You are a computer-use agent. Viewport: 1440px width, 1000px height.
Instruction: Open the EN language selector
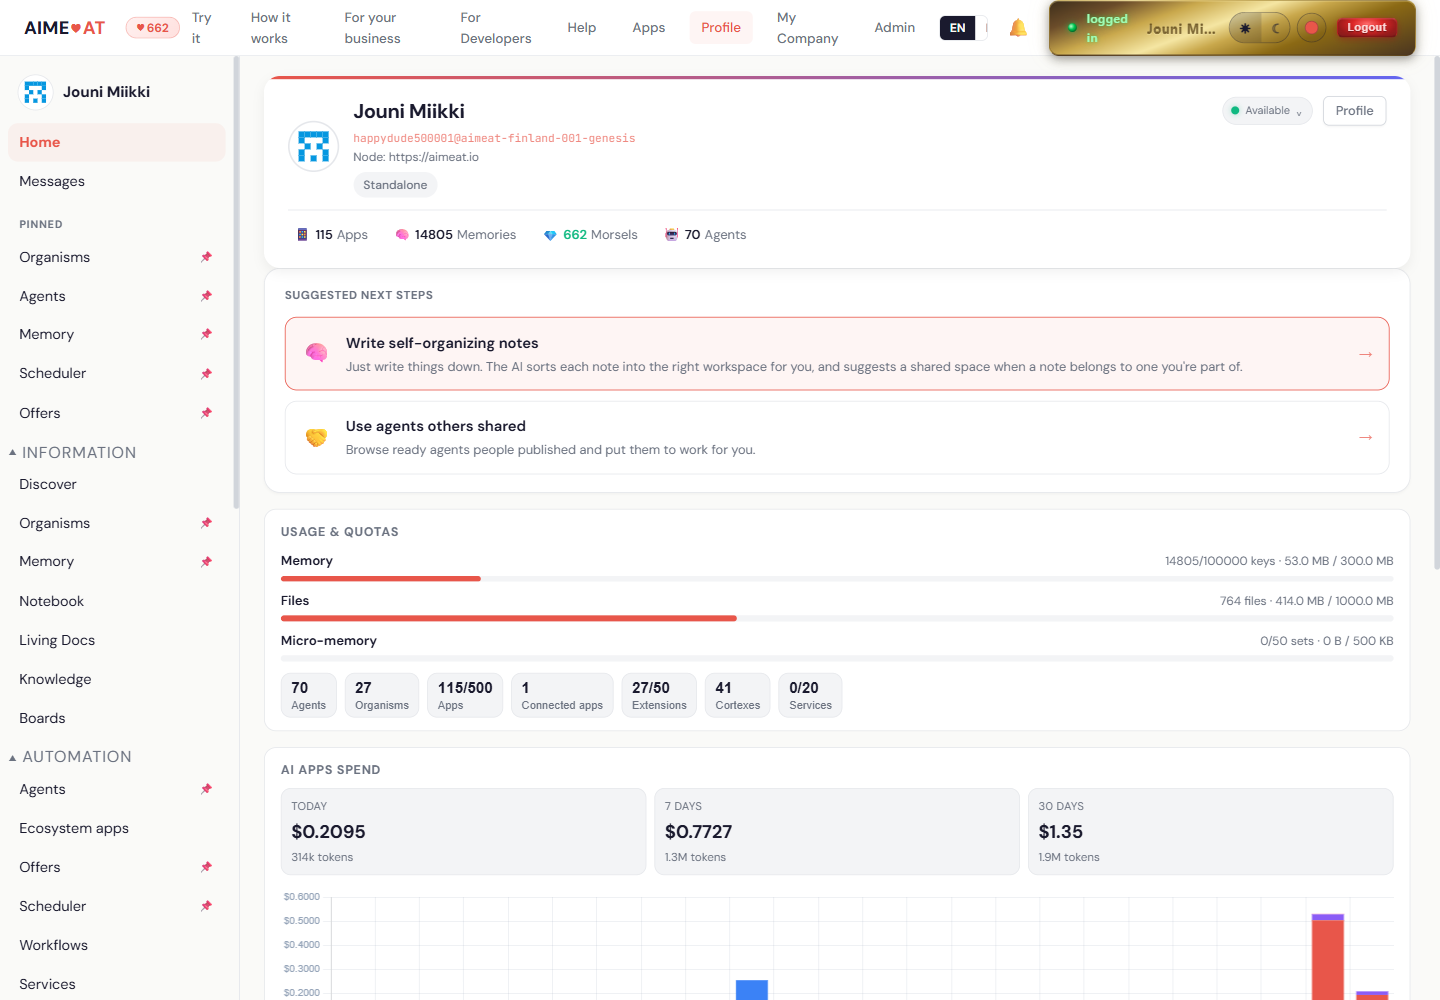(x=957, y=28)
